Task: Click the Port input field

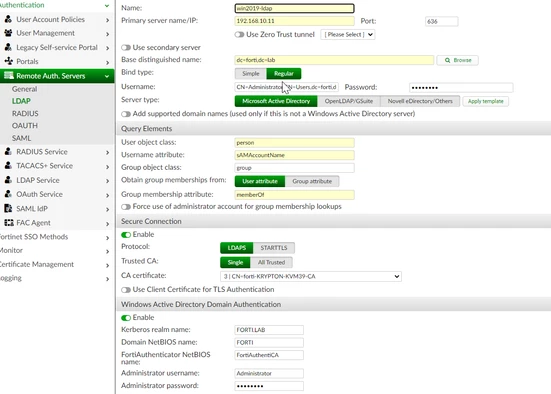Action: pyautogui.click(x=441, y=21)
